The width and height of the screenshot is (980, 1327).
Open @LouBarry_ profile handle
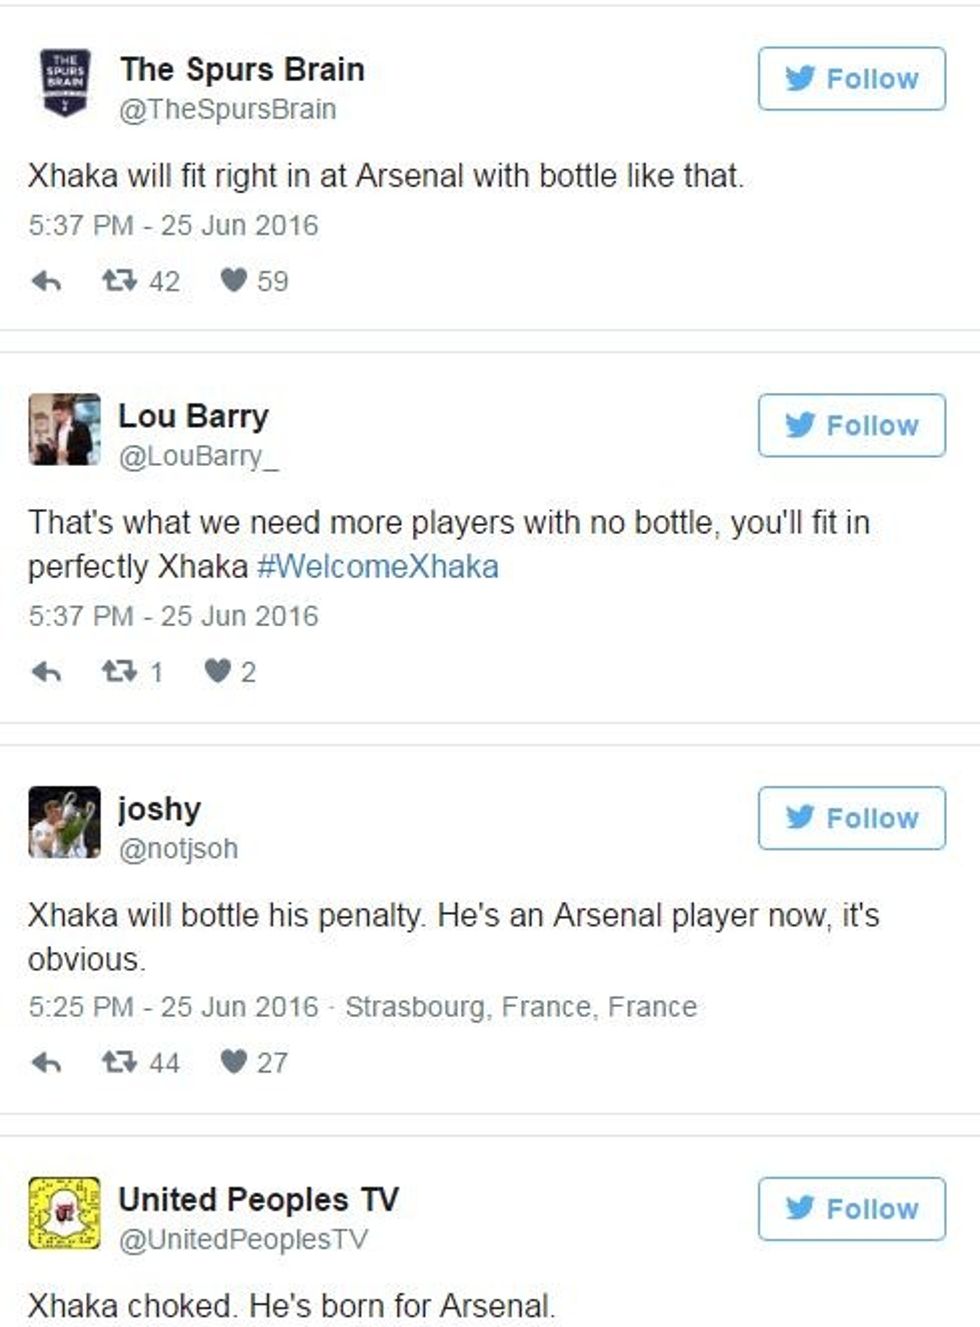point(198,456)
